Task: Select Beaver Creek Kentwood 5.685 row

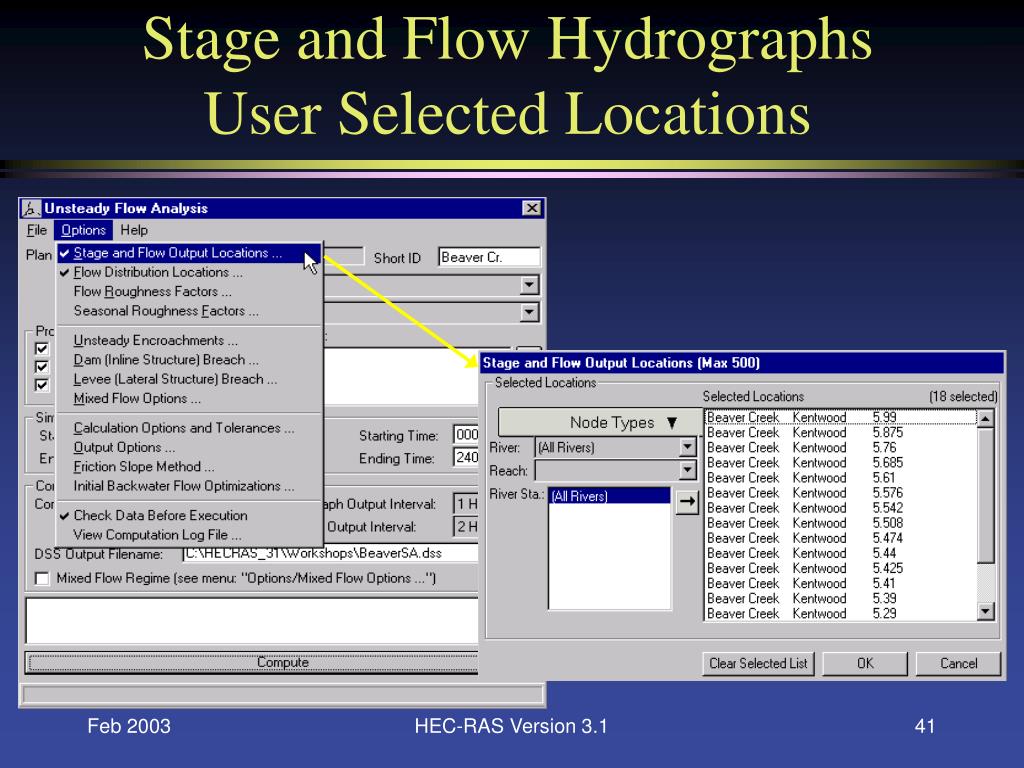Action: point(841,462)
